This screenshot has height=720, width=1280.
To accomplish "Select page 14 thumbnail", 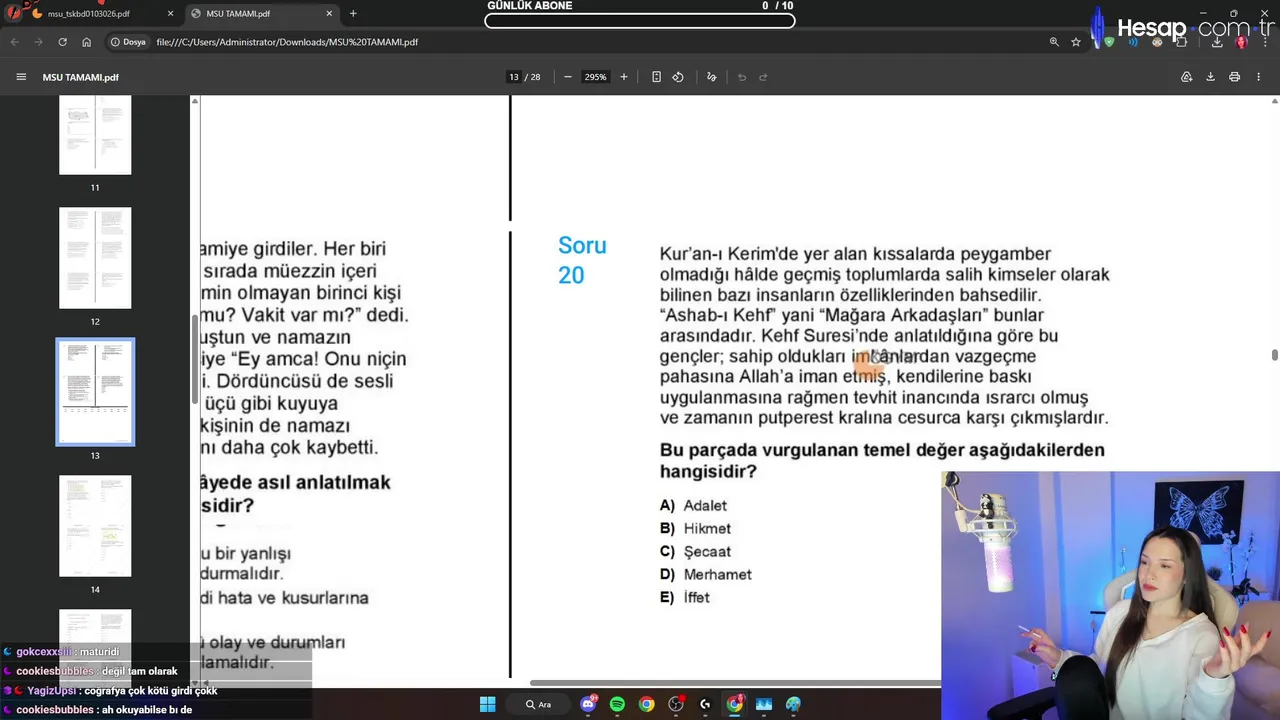I will tap(95, 526).
